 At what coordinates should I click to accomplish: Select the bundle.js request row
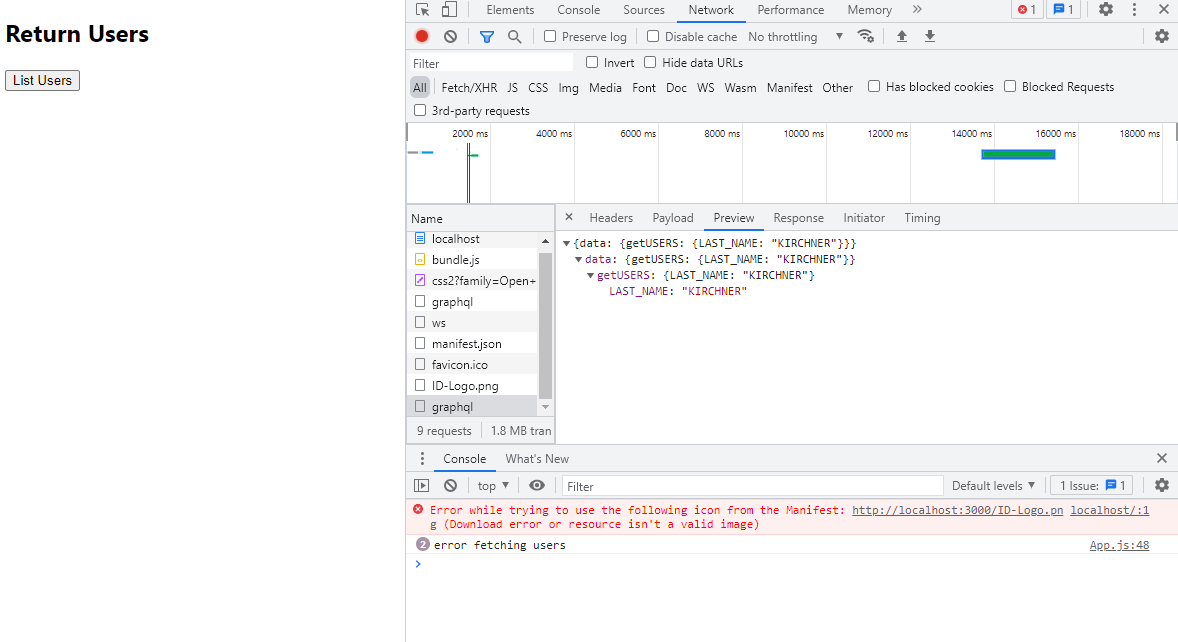(x=473, y=259)
